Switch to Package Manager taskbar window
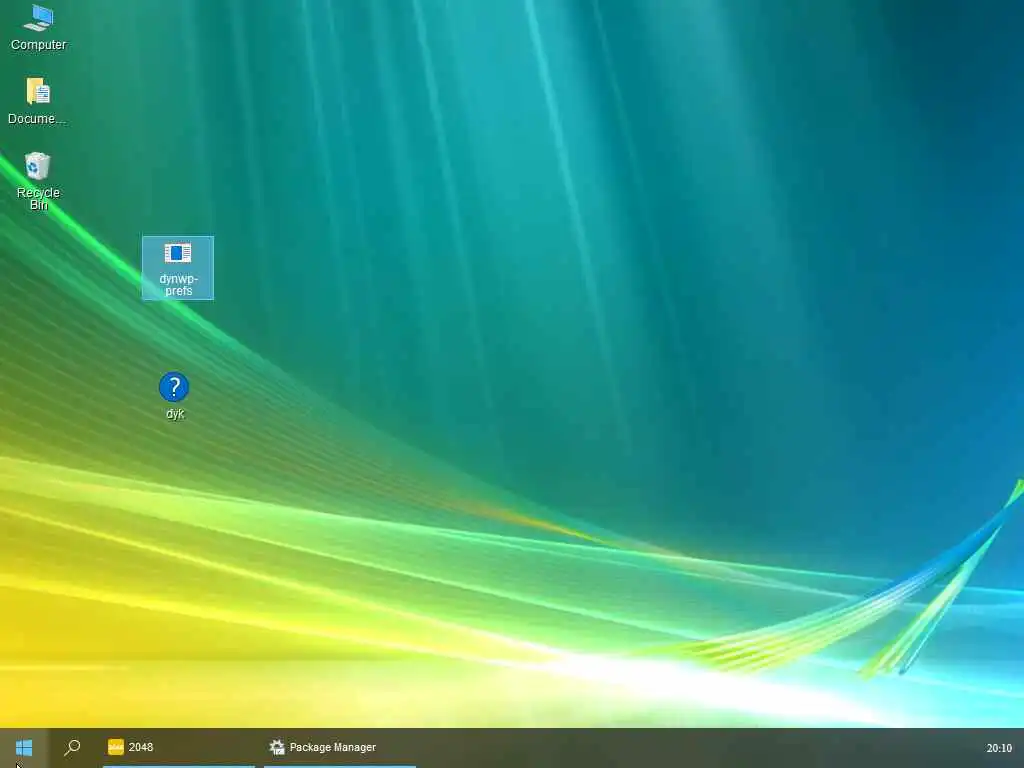Screen dimensions: 1024x768 [340, 747]
